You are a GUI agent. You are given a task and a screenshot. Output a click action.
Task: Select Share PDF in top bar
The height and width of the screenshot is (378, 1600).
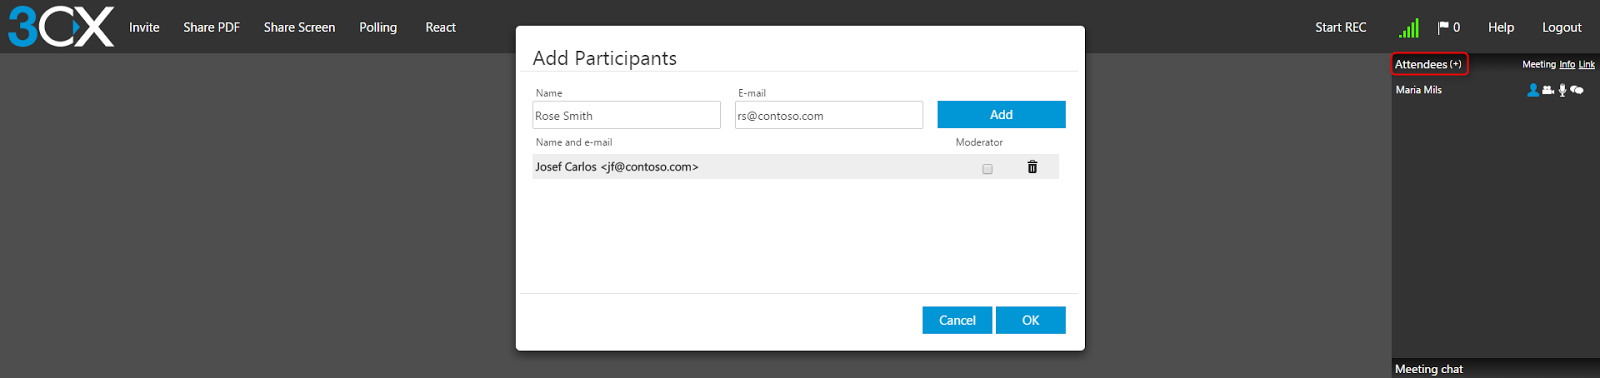211,27
